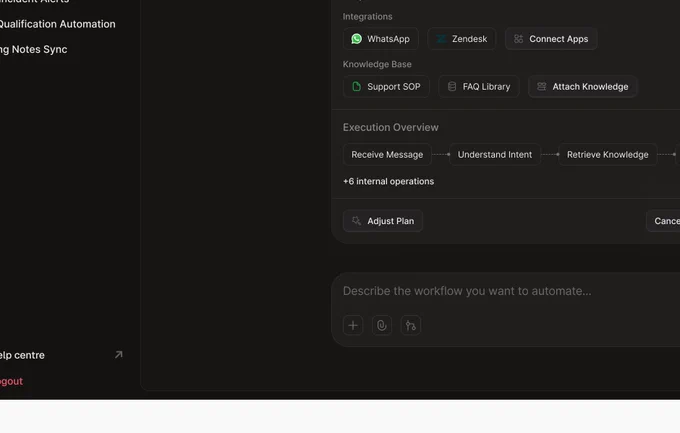Click the Cancel button
The image size is (680, 433).
[x=663, y=221]
